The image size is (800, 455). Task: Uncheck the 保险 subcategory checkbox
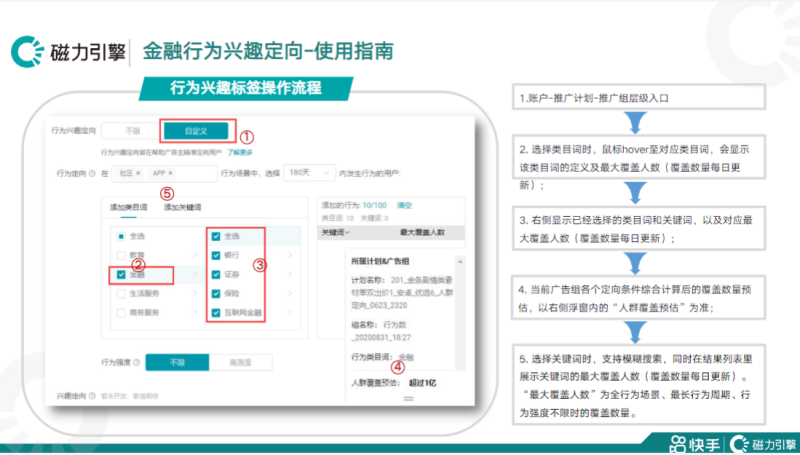pos(216,293)
